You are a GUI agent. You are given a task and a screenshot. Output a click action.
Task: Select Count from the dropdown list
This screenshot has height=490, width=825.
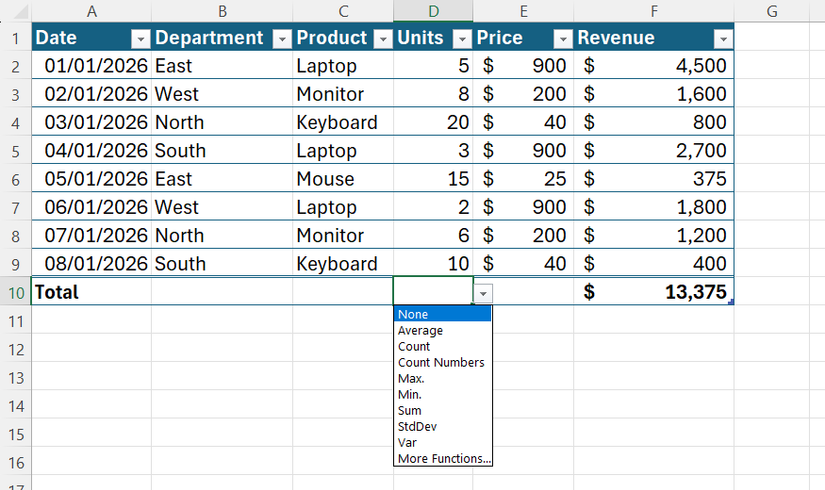click(414, 347)
